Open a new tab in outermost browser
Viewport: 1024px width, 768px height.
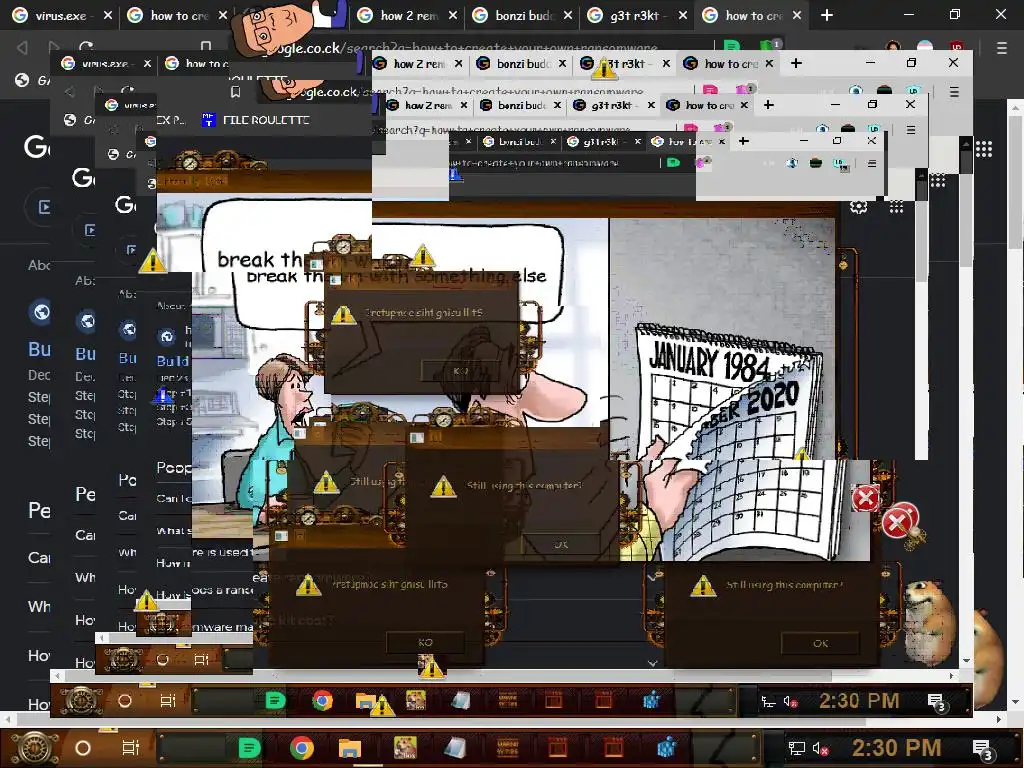coord(827,15)
